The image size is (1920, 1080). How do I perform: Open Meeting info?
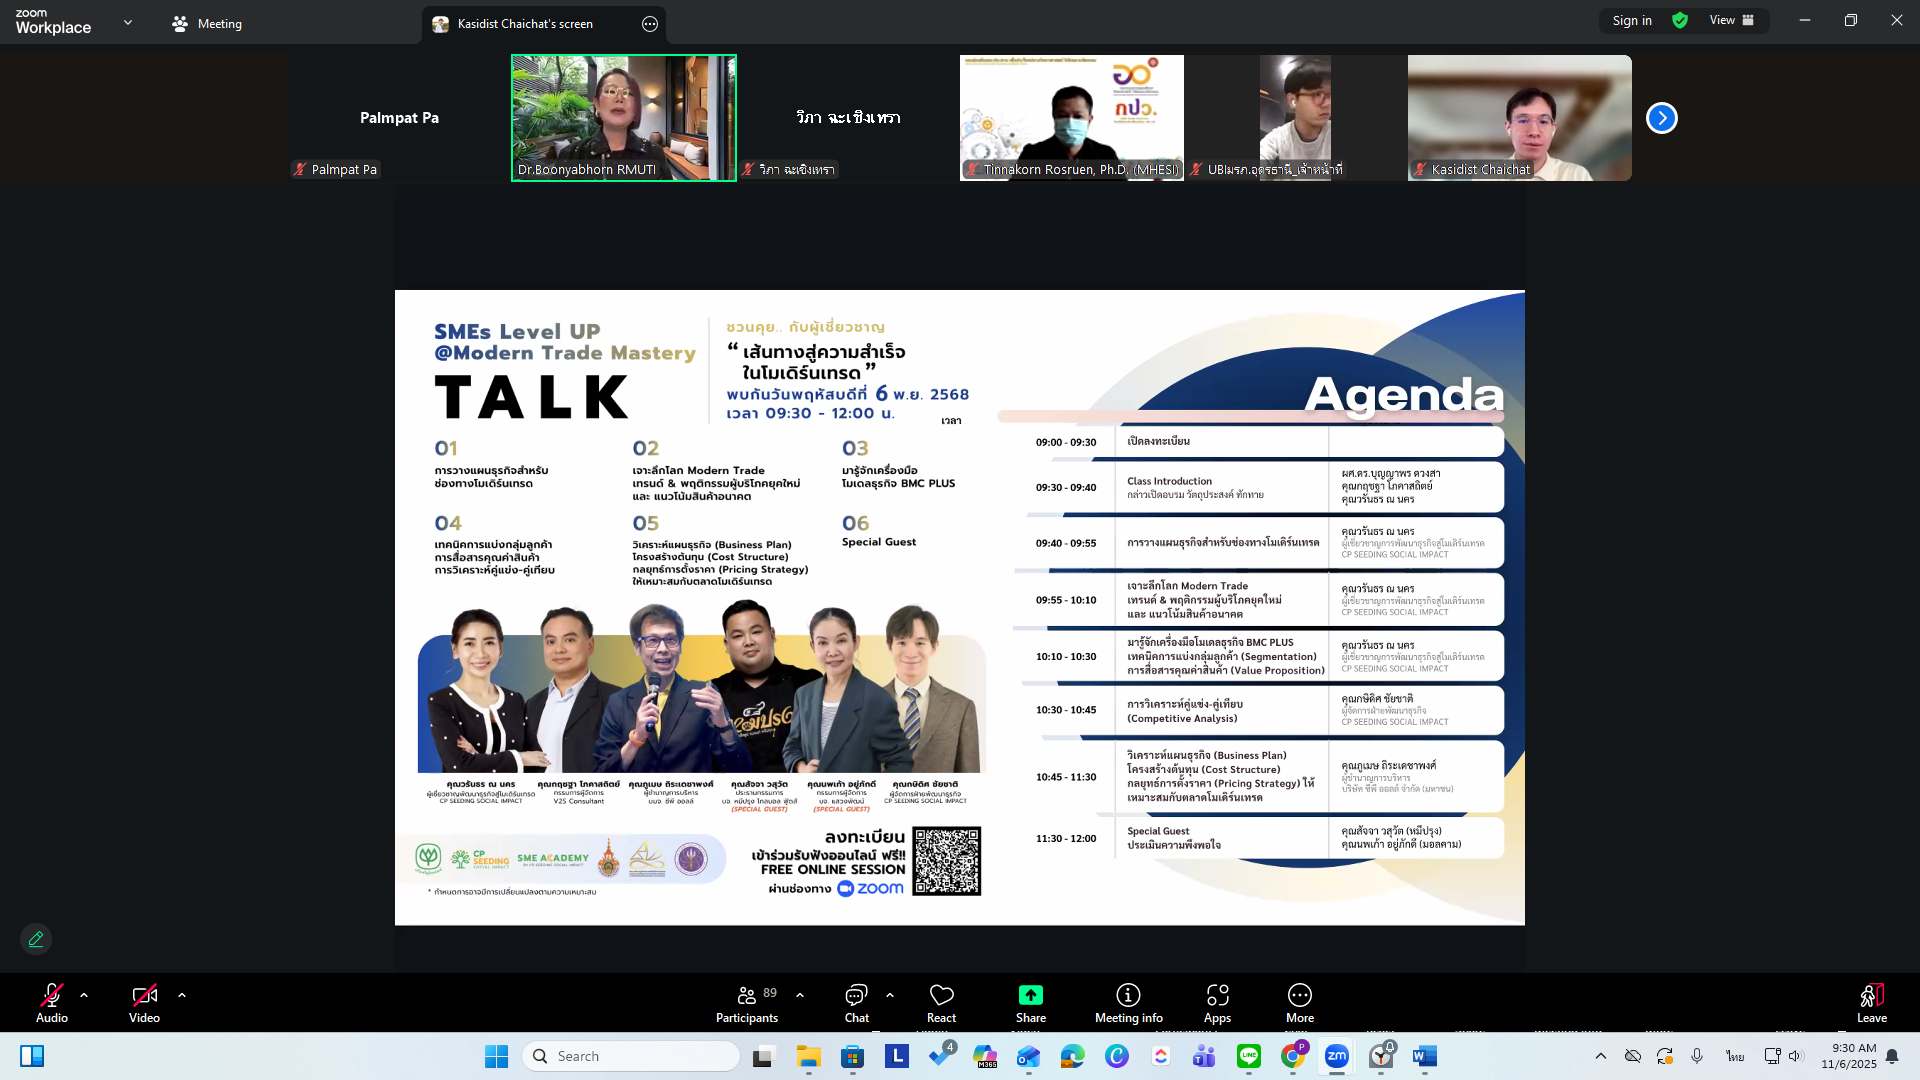1128,1003
